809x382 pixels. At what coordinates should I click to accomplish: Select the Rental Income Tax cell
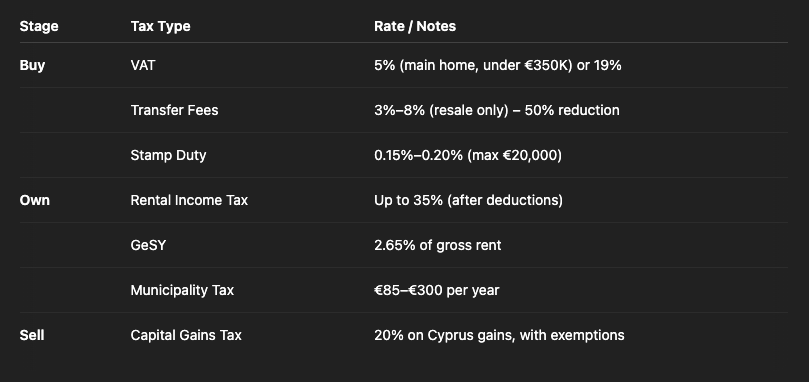click(189, 200)
